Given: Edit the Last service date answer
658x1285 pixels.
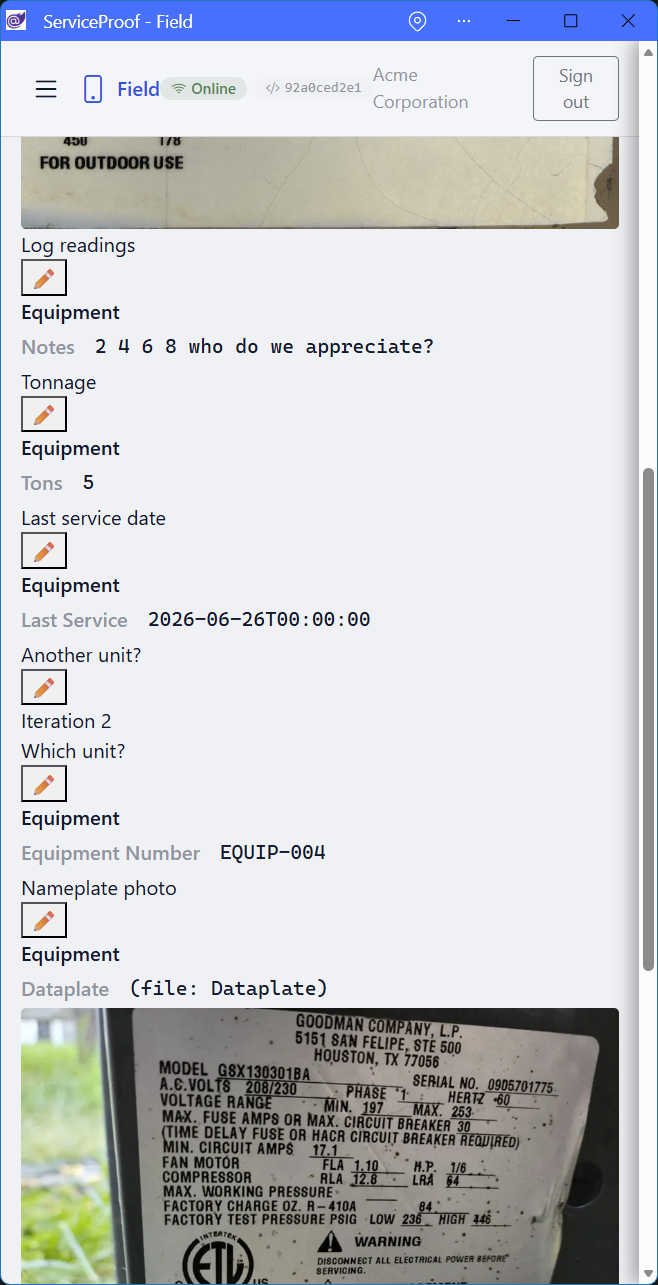Looking at the screenshot, I should pos(44,551).
